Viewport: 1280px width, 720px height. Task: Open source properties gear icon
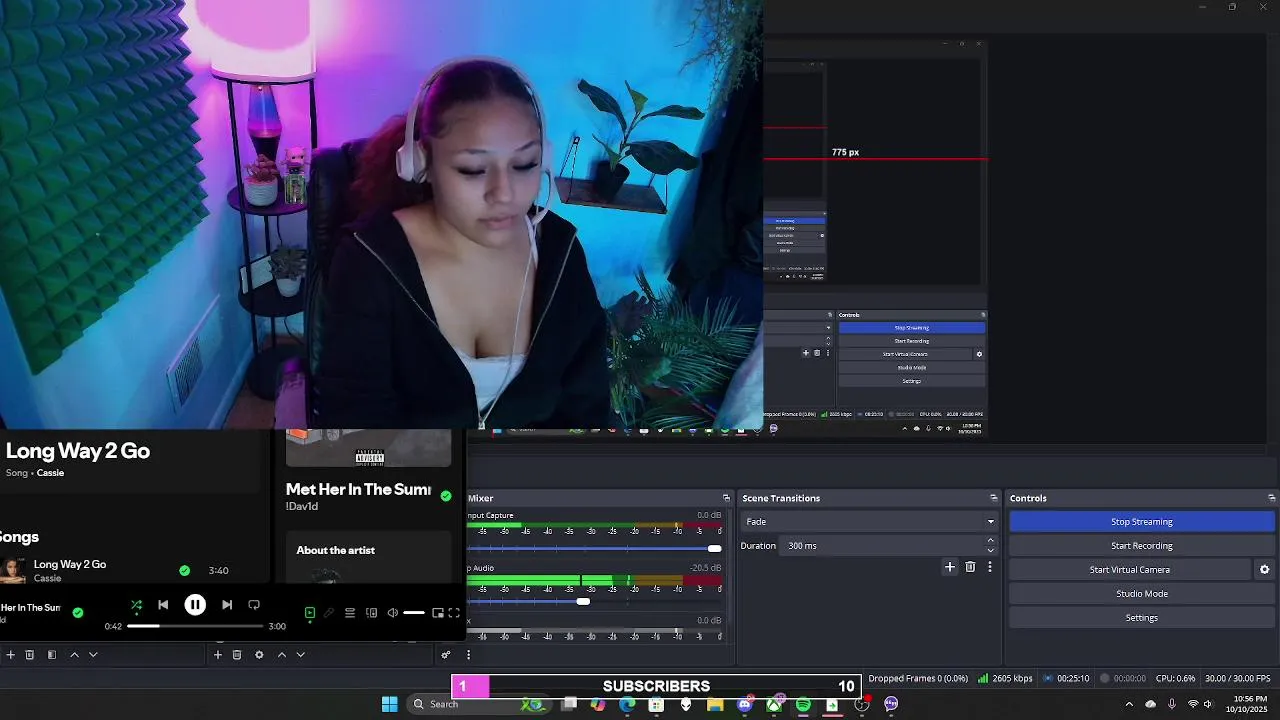tap(259, 655)
